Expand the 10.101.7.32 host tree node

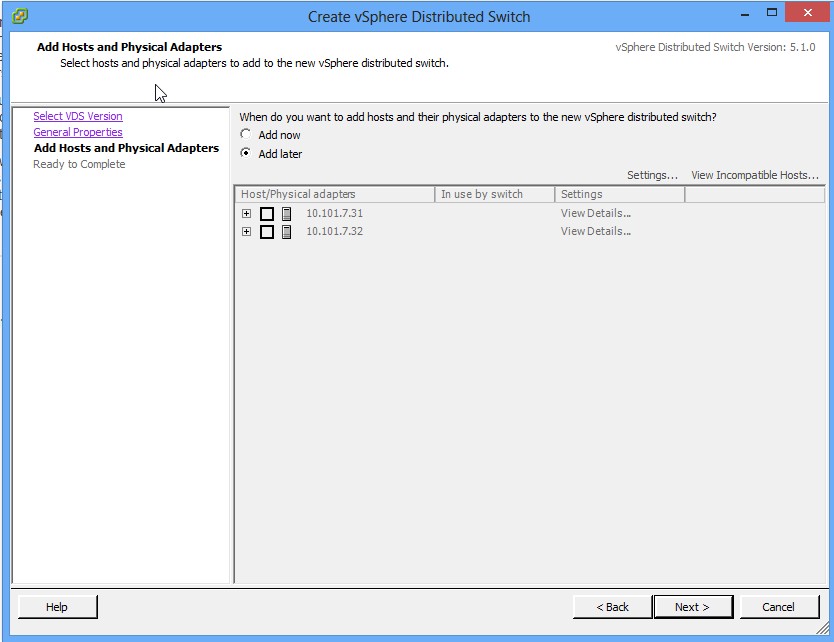pyautogui.click(x=247, y=232)
